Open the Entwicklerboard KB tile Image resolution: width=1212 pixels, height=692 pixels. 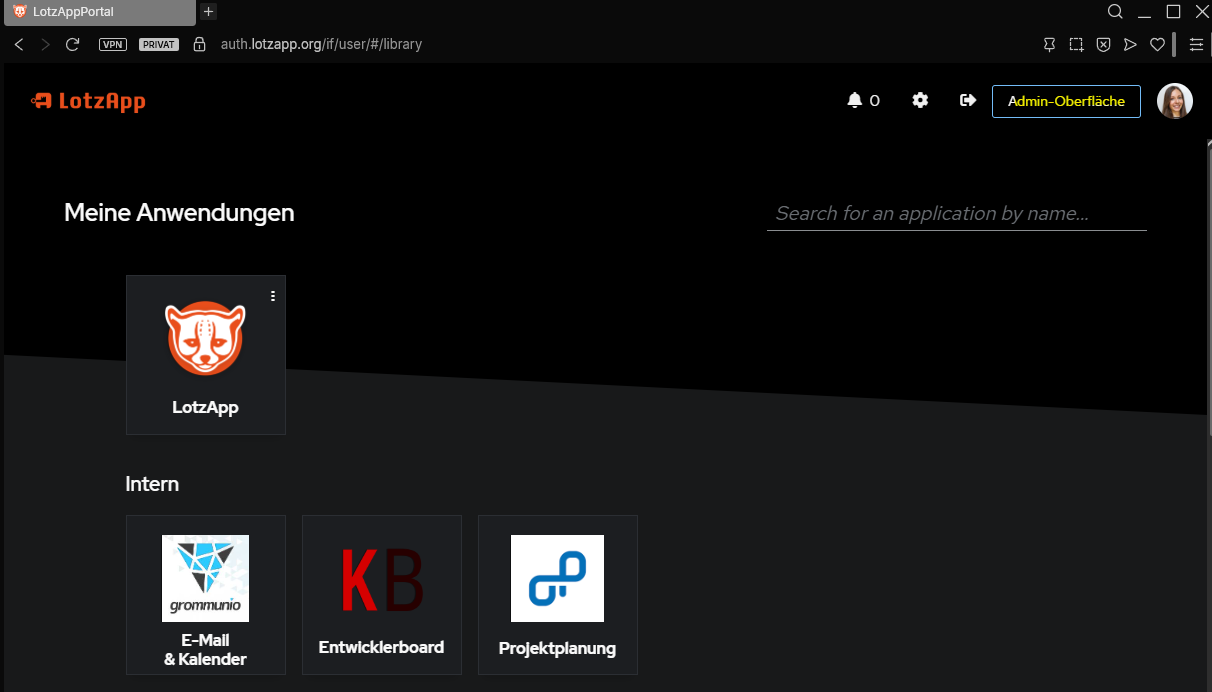[381, 594]
